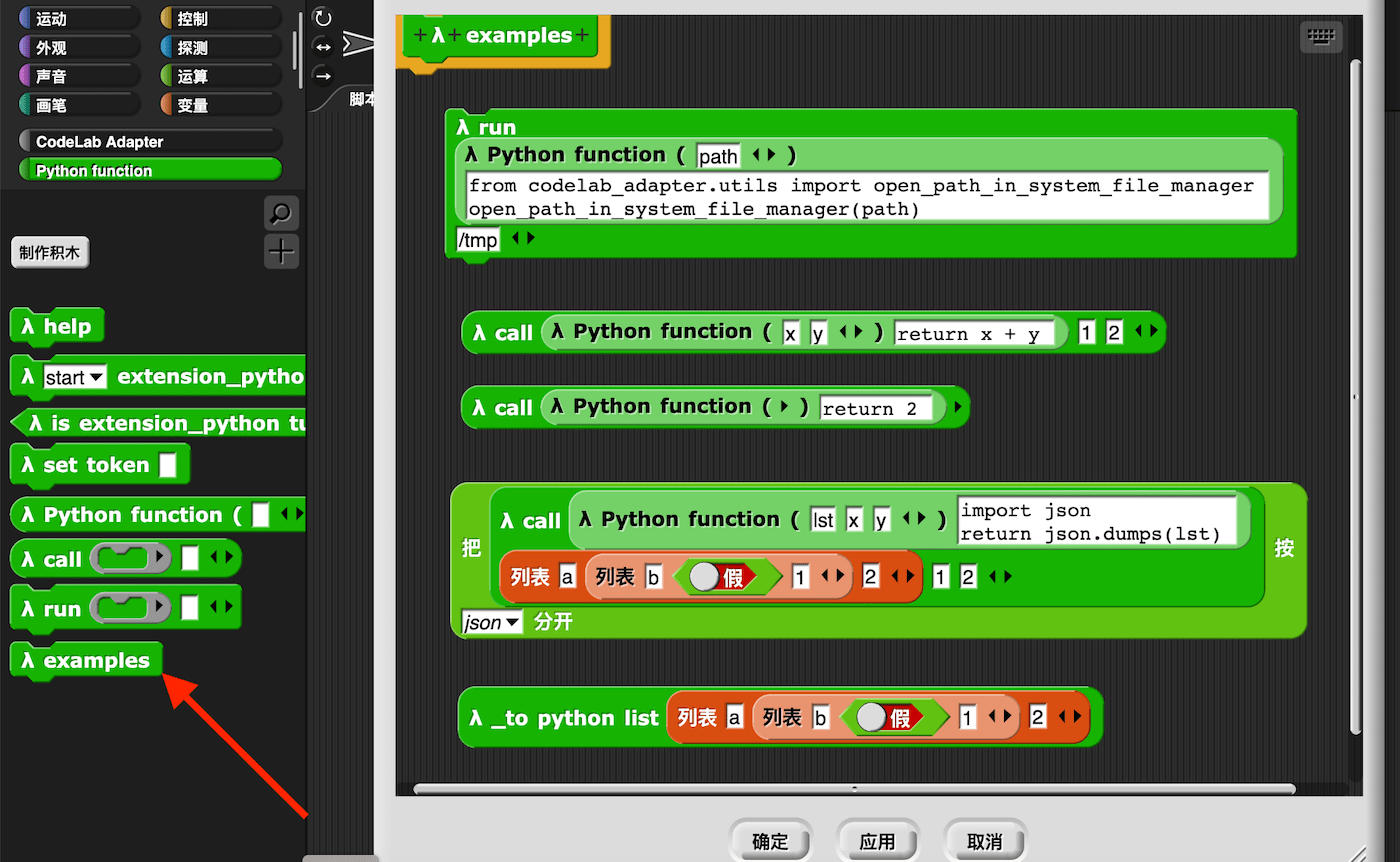Open the json dropdown below the call block
Screen dimensions: 1400x862
pyautogui.click(x=490, y=621)
